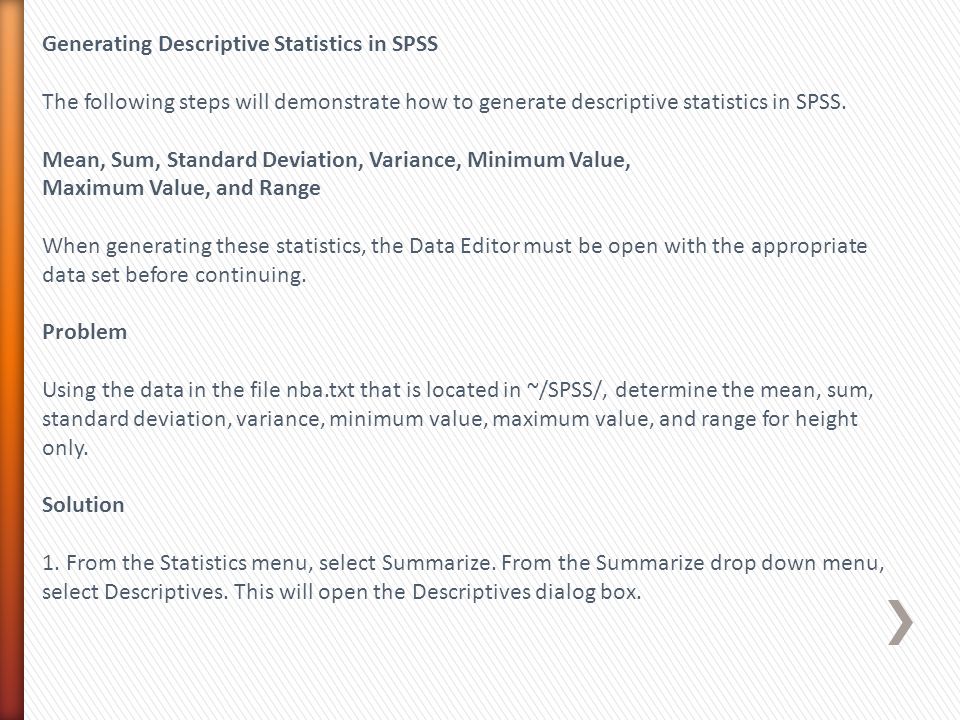Viewport: 960px width, 720px height.
Task: Select the "Solution" heading
Action: point(83,505)
